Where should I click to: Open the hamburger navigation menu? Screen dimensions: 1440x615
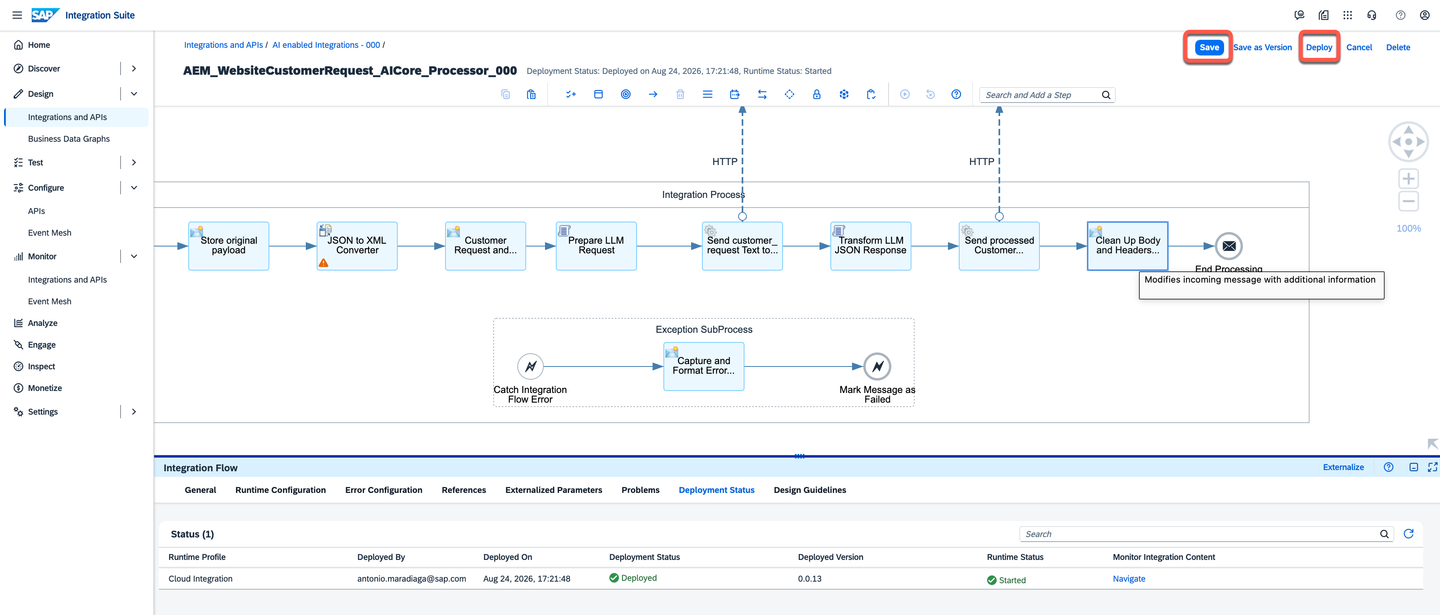[x=17, y=15]
